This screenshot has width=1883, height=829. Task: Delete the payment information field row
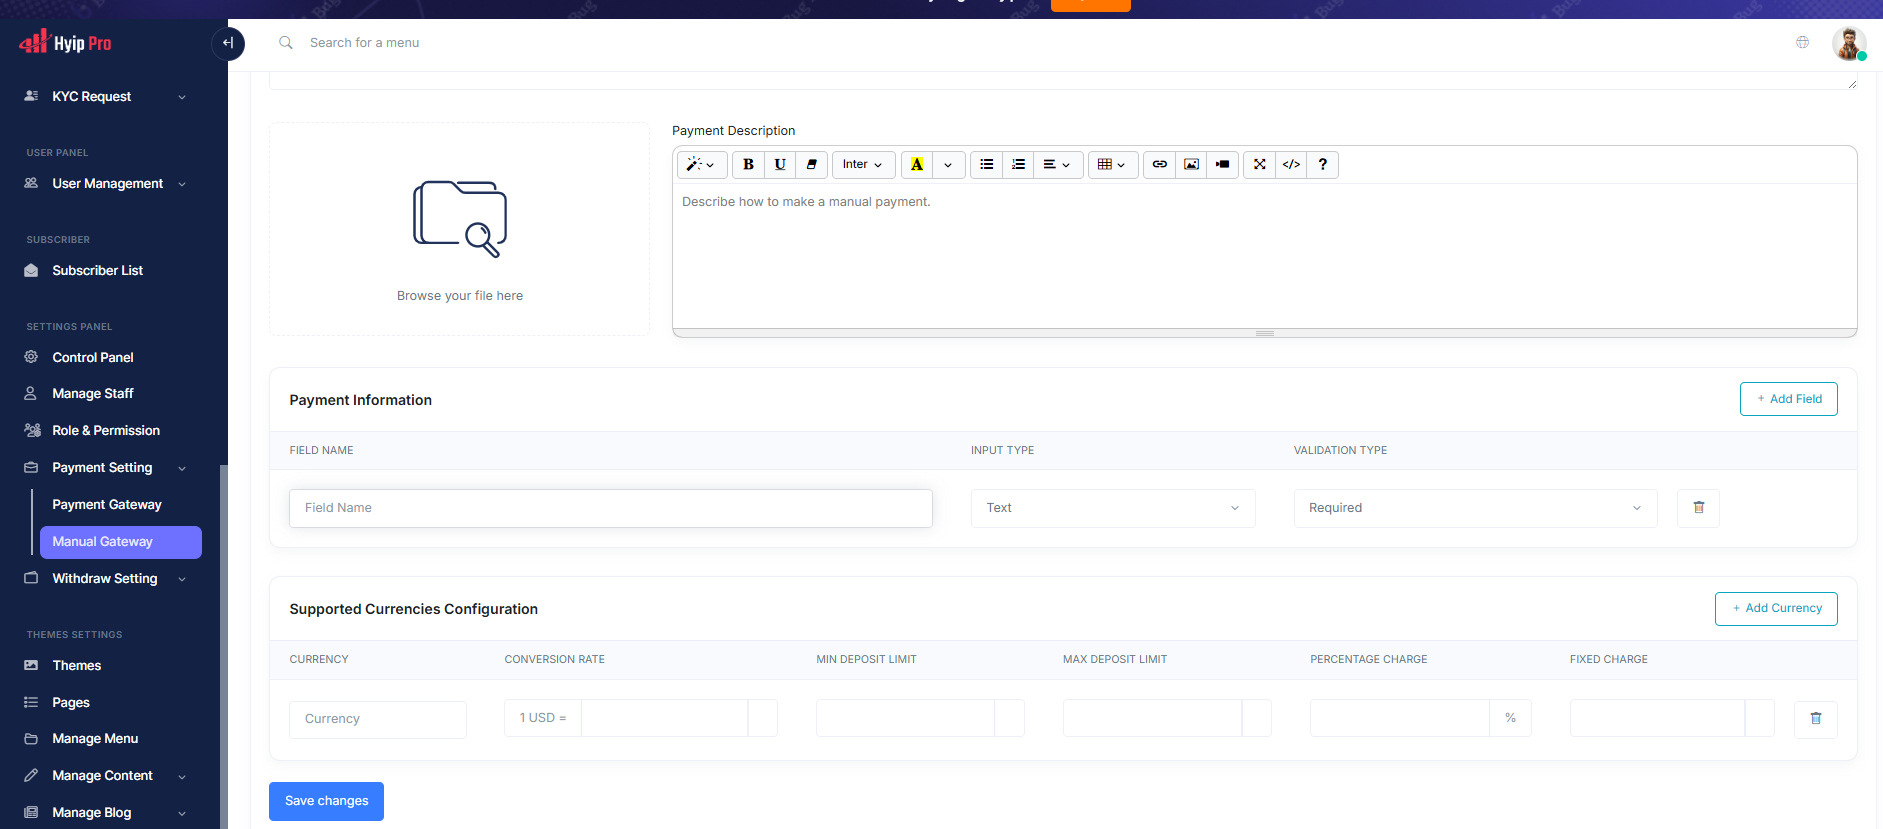[1698, 508]
